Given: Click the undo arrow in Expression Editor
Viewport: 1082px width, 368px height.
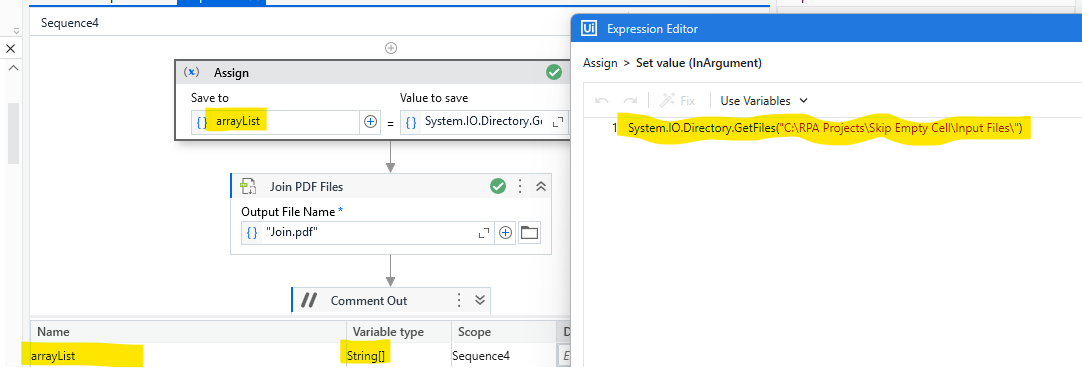Looking at the screenshot, I should (x=602, y=101).
